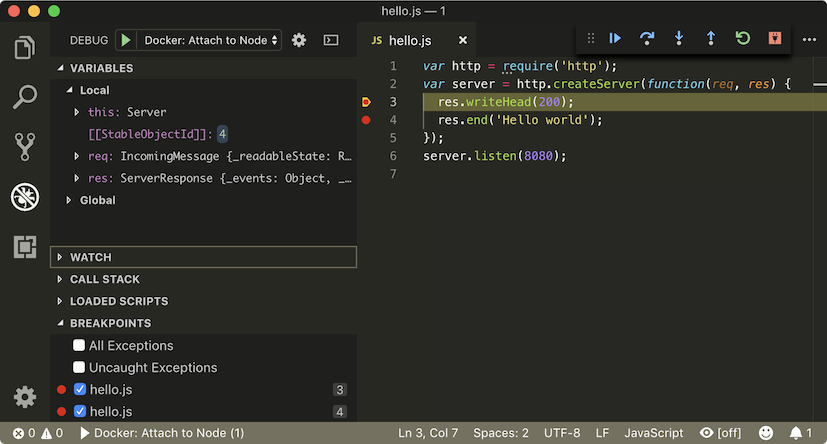Screen dimensions: 827x444
Task: Toggle the current breakpoint on line 3
Action: 366,102
